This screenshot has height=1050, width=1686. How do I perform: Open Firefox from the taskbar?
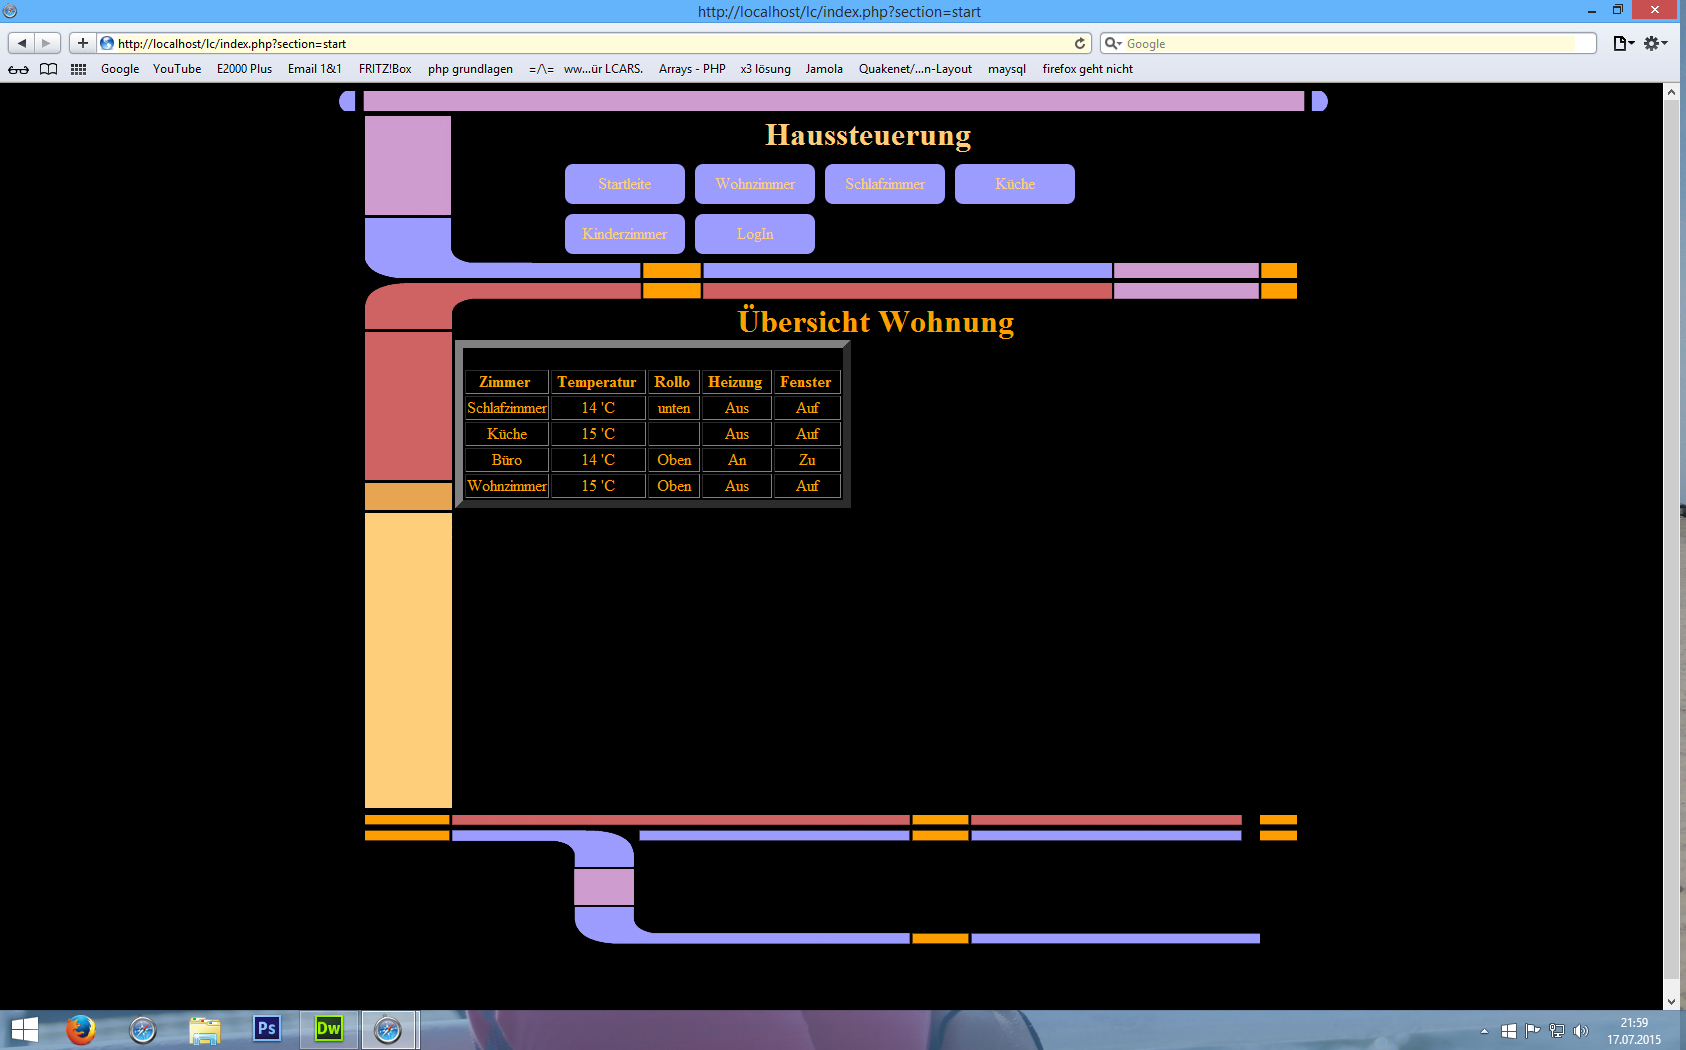(81, 1029)
